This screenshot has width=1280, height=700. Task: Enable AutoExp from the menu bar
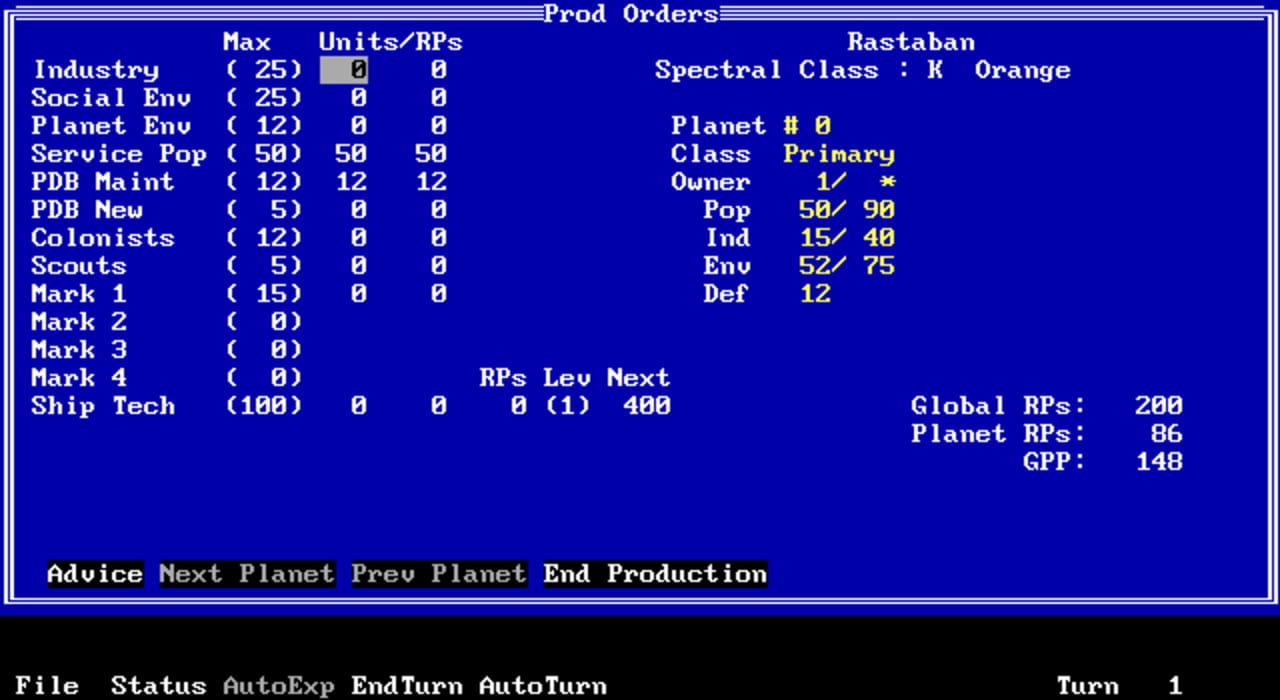[278, 686]
